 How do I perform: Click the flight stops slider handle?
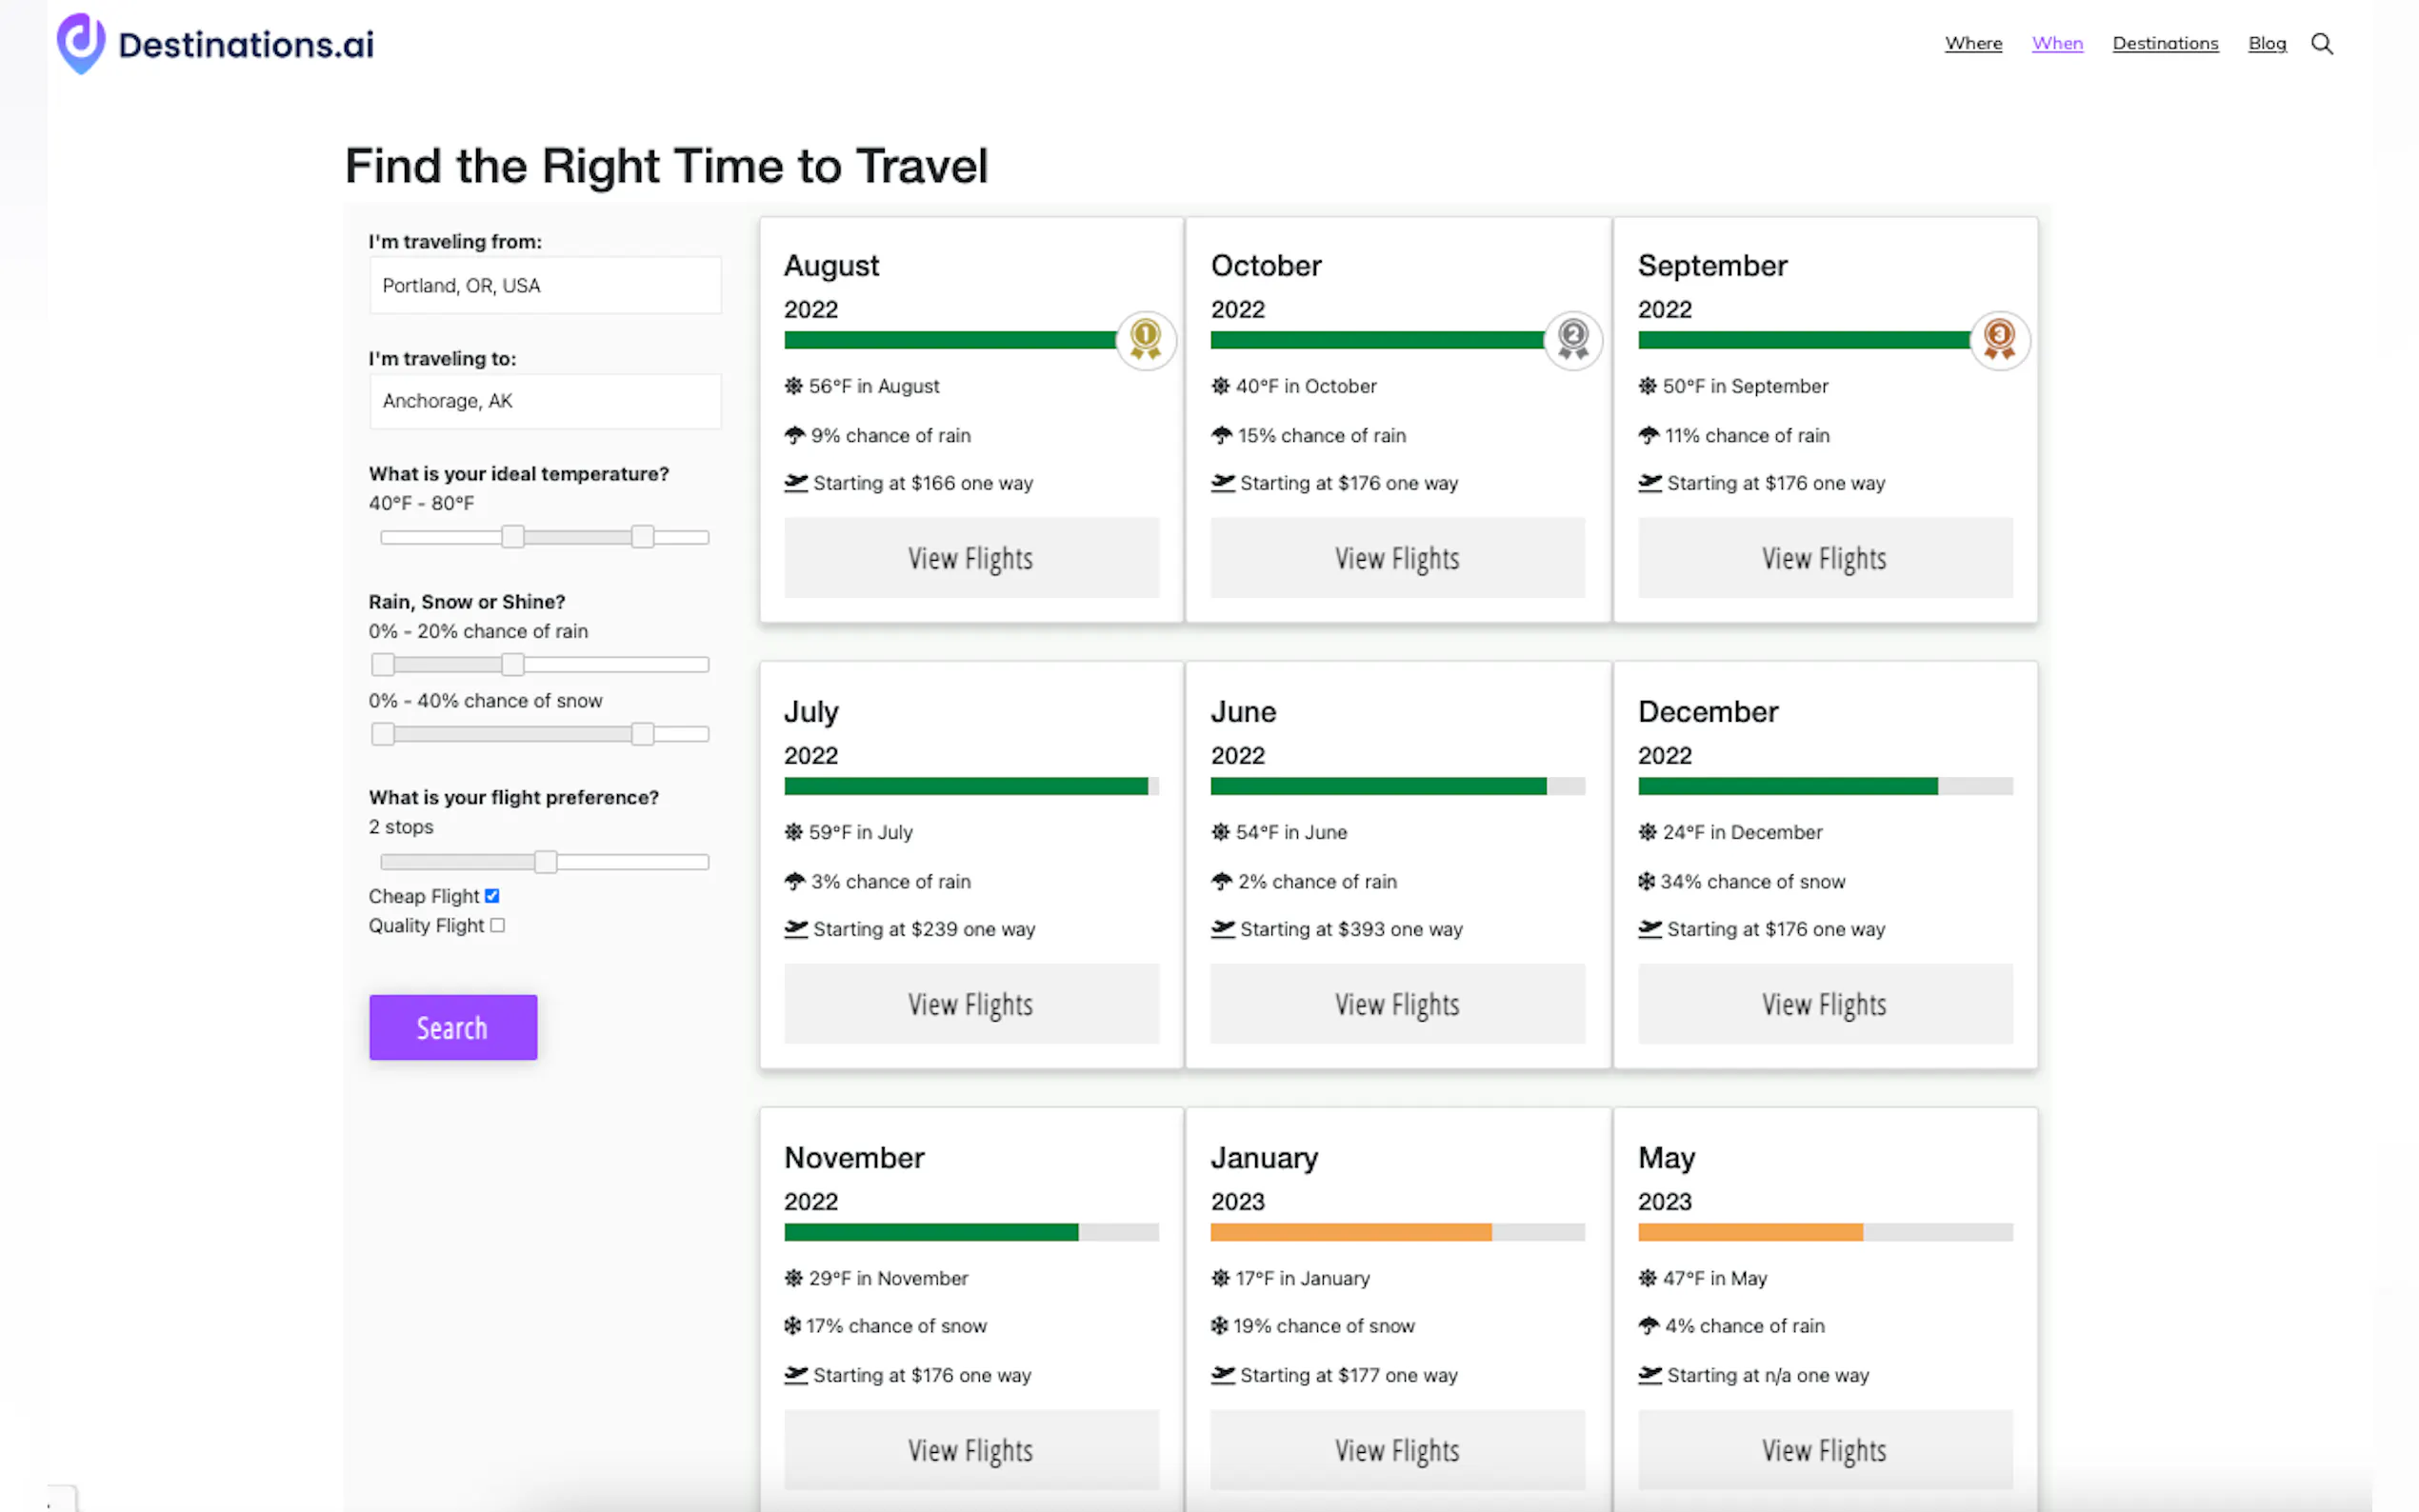pos(545,862)
